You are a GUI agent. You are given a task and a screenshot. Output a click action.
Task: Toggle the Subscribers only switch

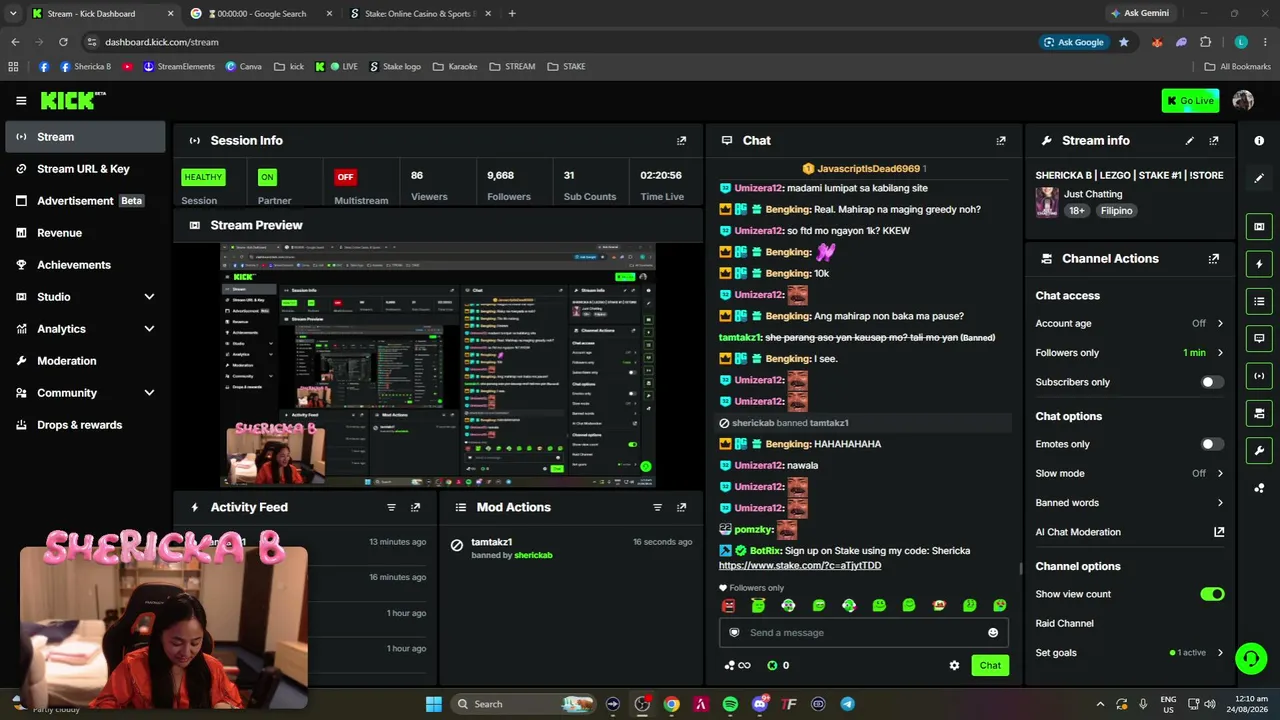click(x=1212, y=382)
